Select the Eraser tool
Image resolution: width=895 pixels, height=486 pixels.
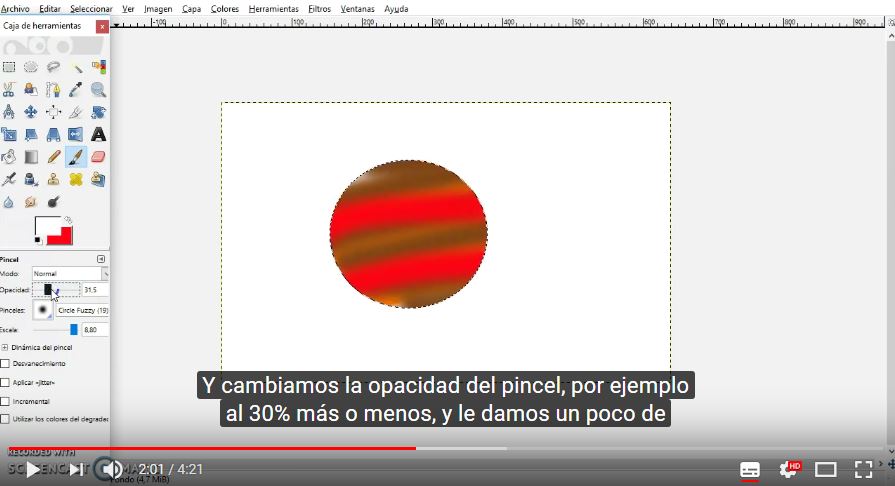[x=98, y=156]
